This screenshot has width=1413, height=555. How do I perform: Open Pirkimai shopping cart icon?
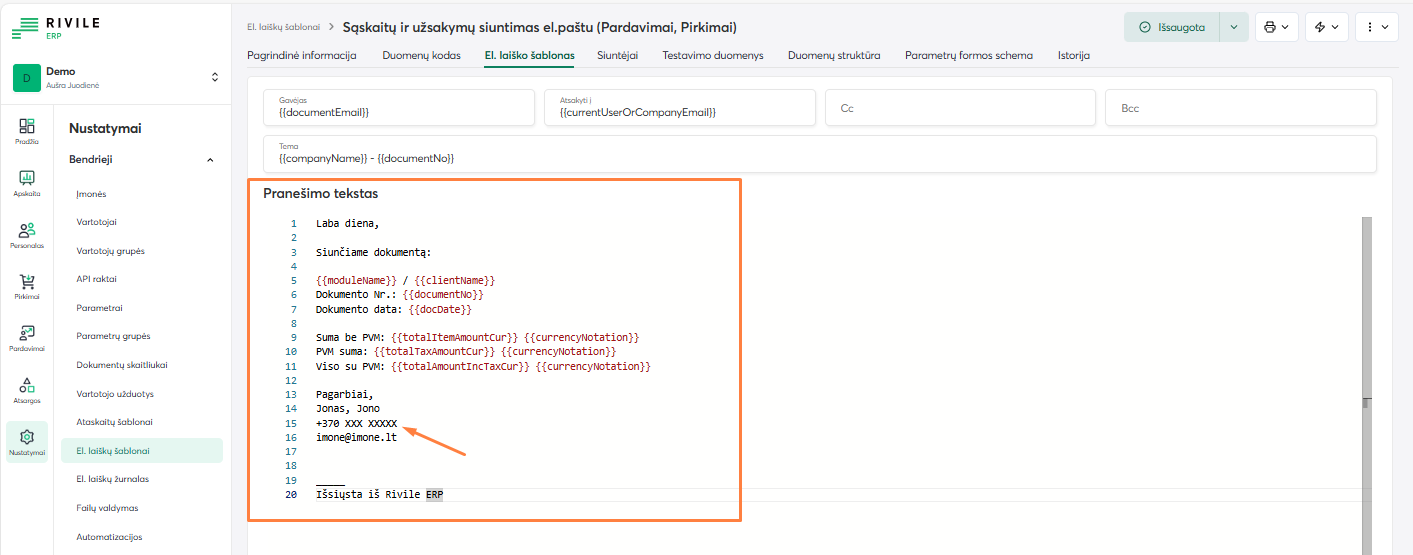pyautogui.click(x=27, y=283)
